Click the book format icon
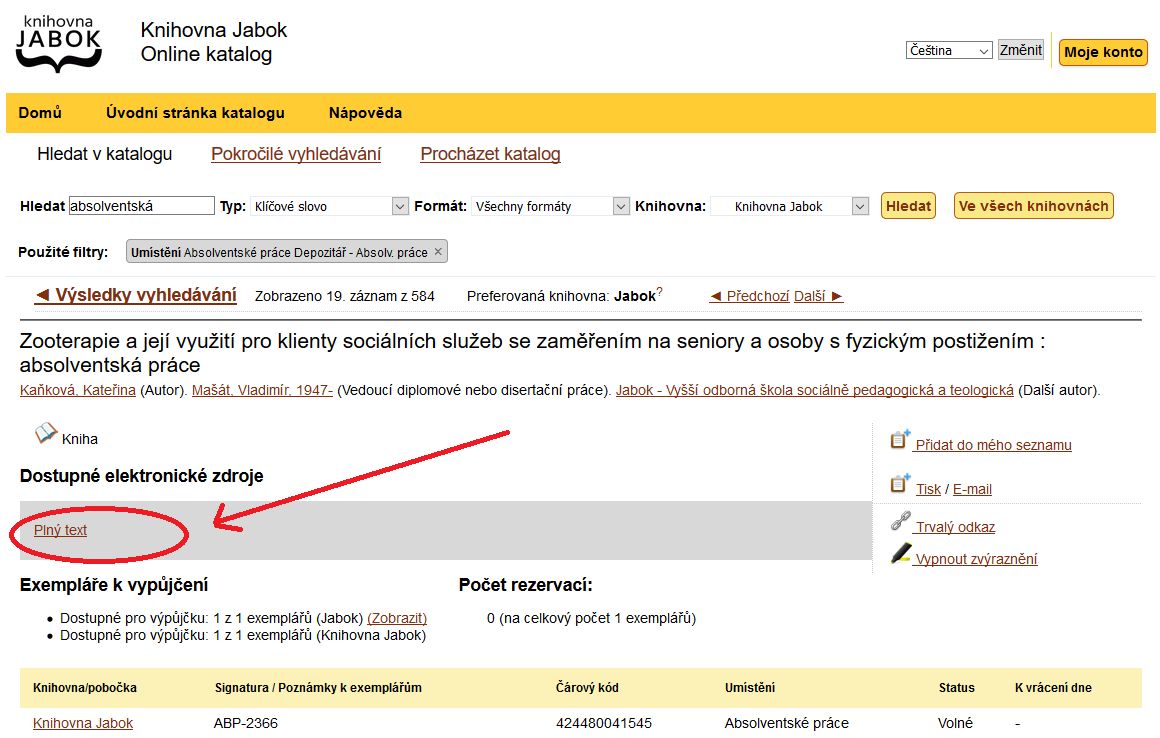1160x738 pixels. 46,434
